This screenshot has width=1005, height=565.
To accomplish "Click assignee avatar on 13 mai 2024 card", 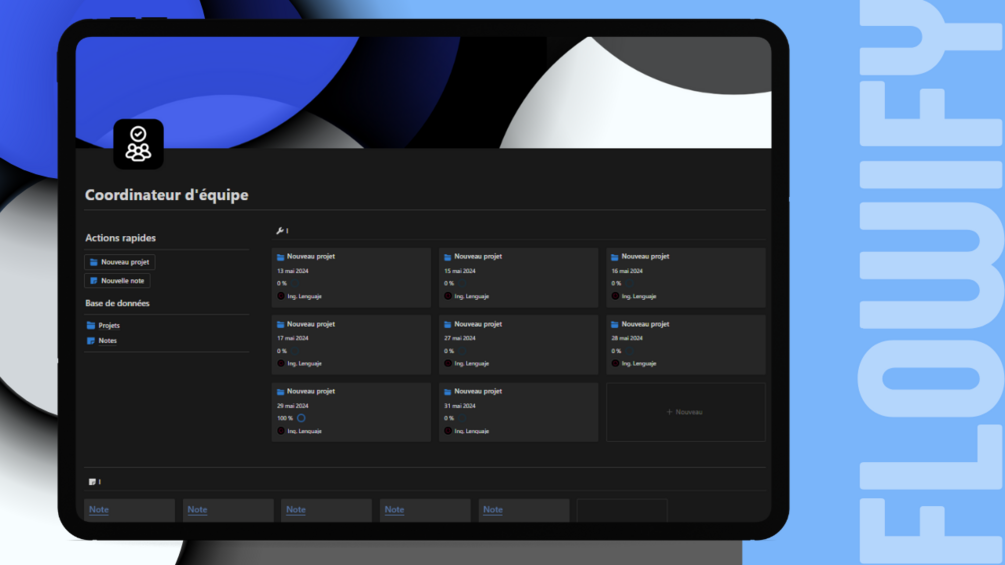I will [x=281, y=296].
